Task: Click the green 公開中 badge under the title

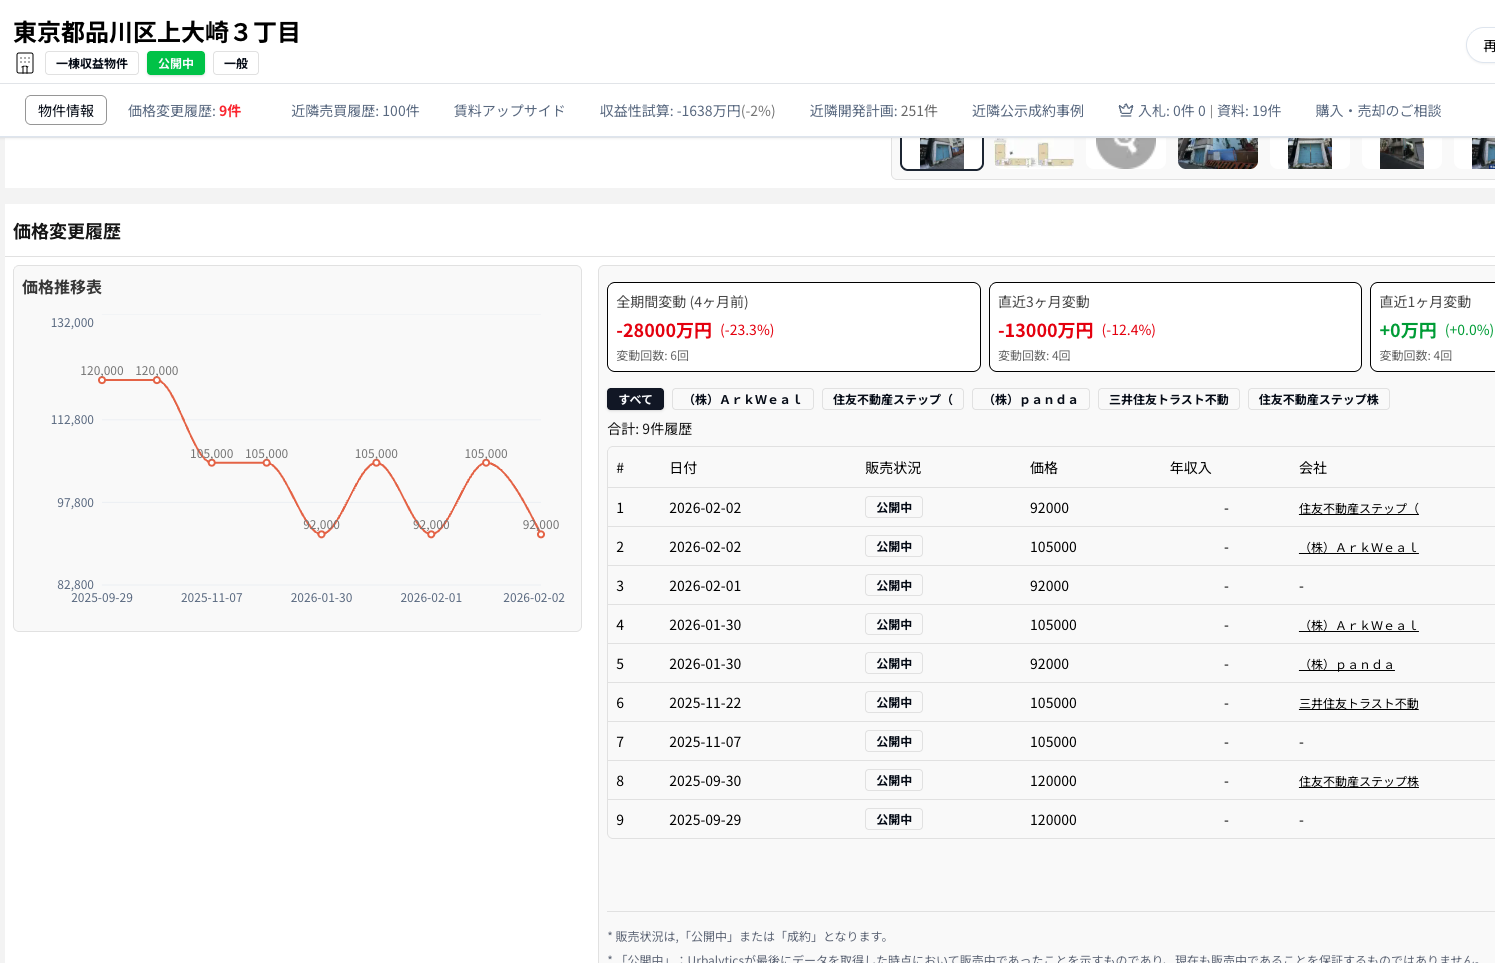Action: (176, 62)
